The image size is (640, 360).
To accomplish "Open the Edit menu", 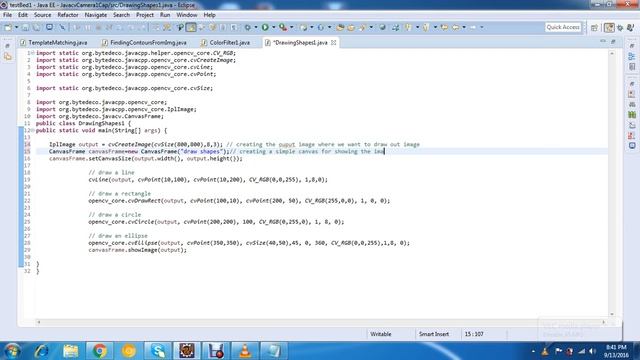I will tap(23, 15).
